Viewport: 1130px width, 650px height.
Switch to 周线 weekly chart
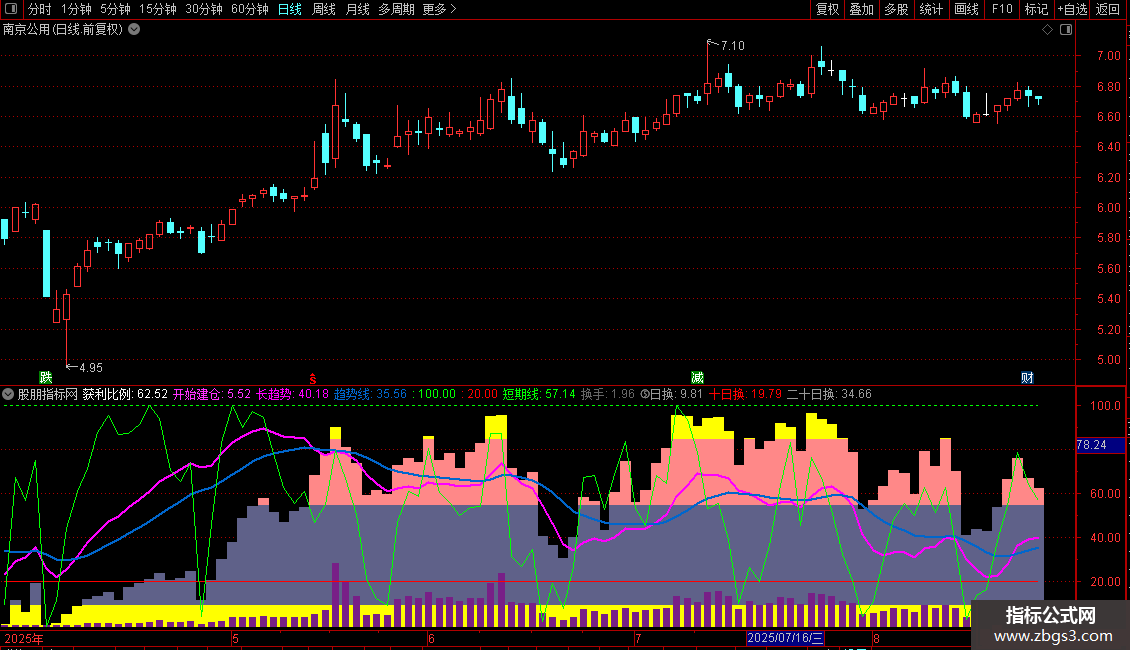click(x=324, y=9)
